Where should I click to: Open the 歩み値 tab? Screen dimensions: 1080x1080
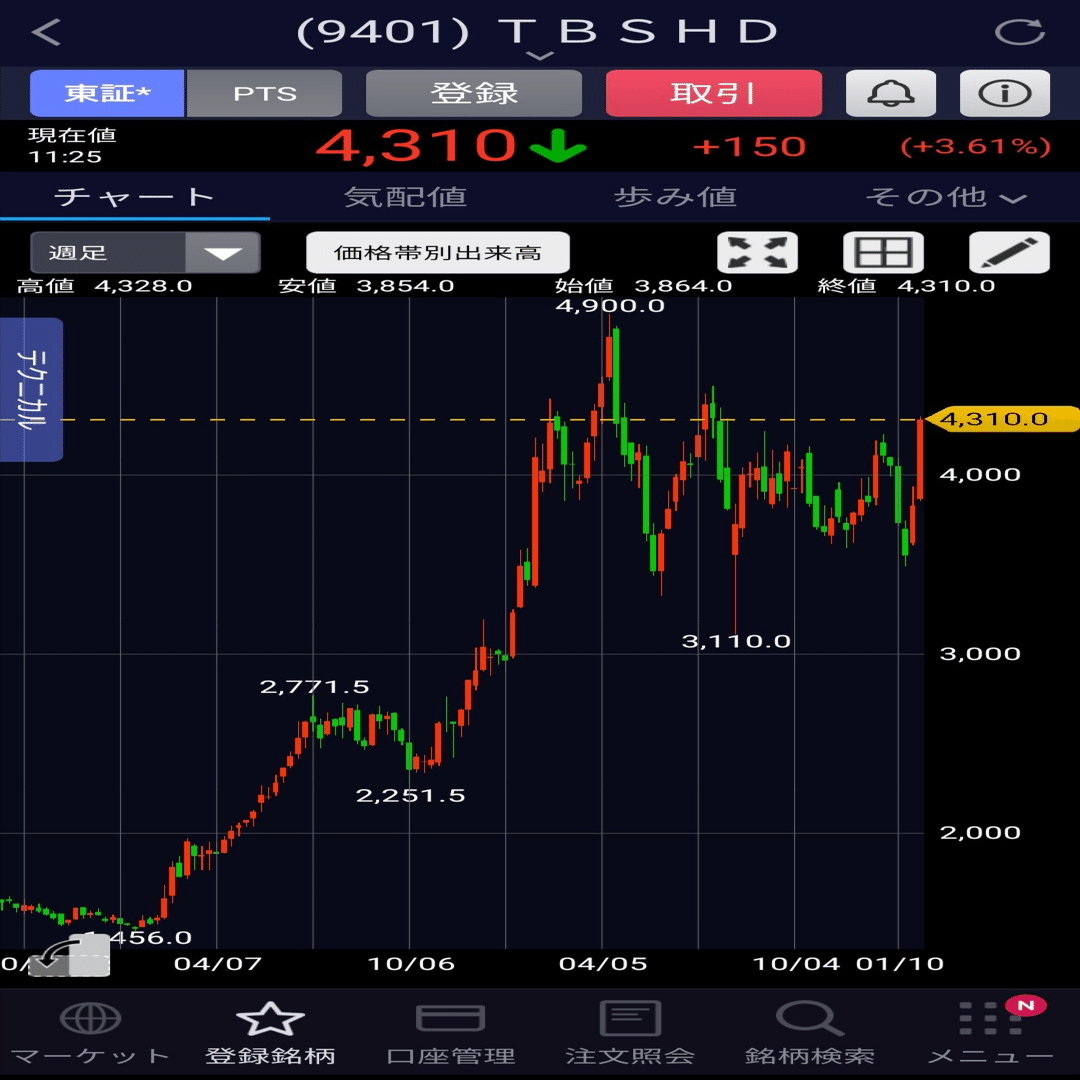[x=675, y=197]
